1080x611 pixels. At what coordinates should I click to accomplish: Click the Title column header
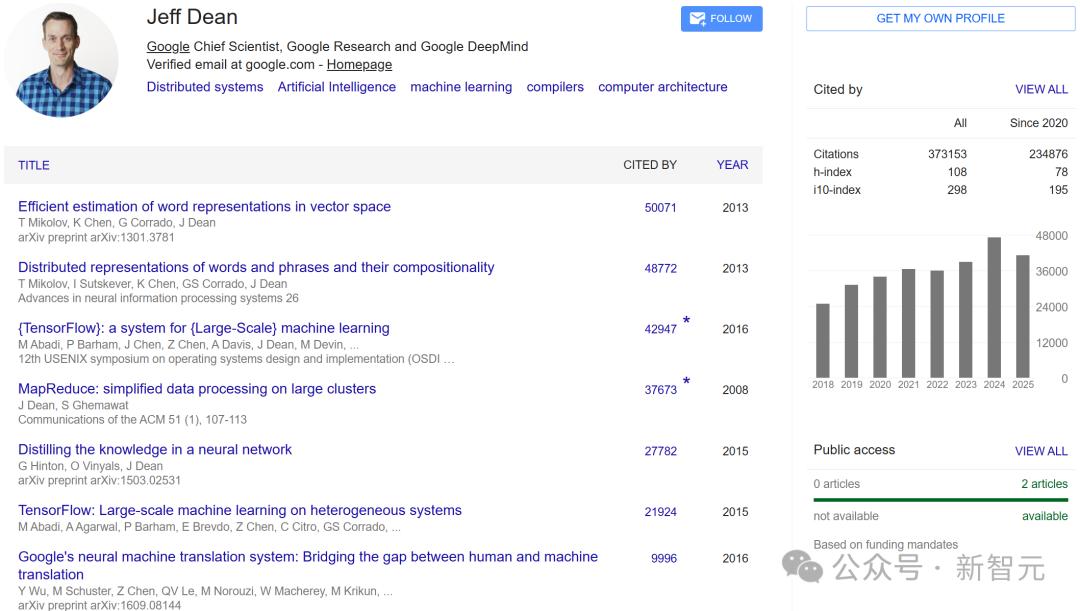[34, 165]
